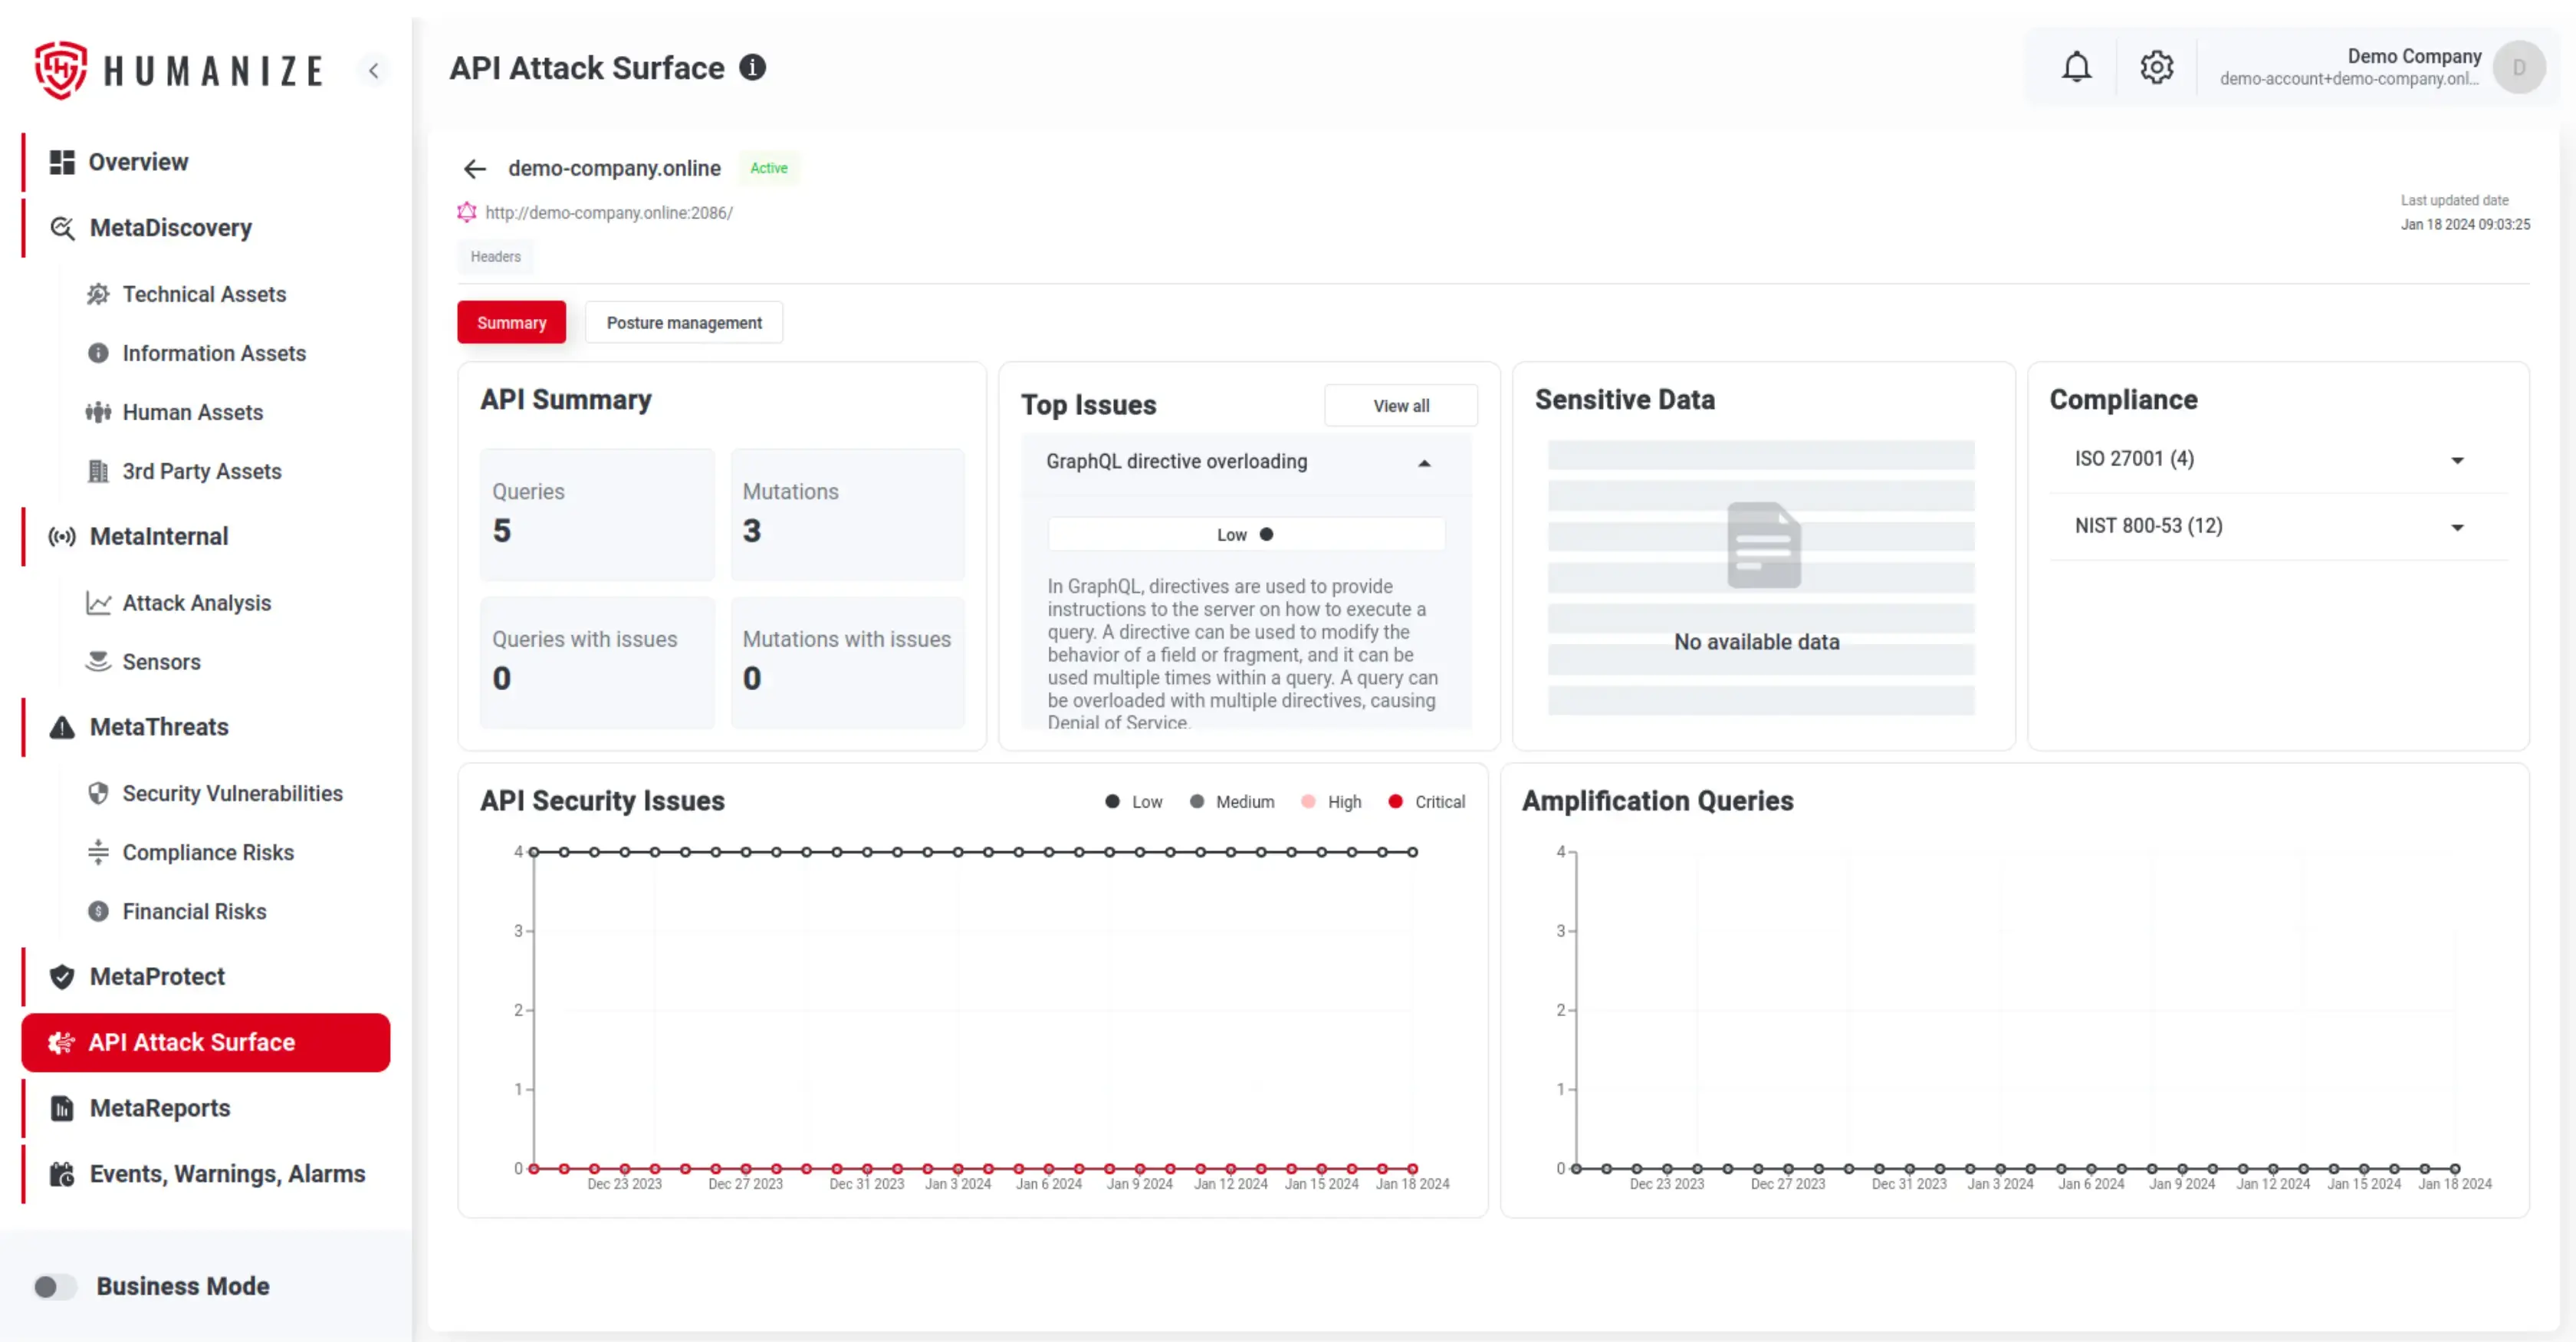Open the notification bell menu
This screenshot has height=1342, width=2576.
(x=2075, y=67)
